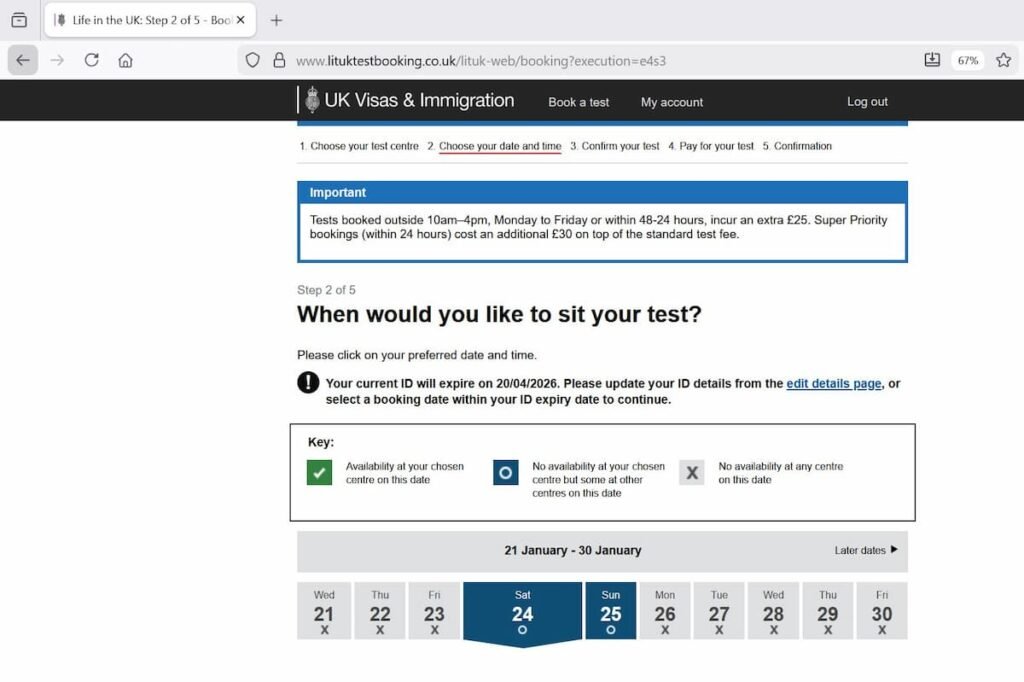The image size is (1024, 682).
Task: Open the recent tabs list icon
Action: point(19,20)
